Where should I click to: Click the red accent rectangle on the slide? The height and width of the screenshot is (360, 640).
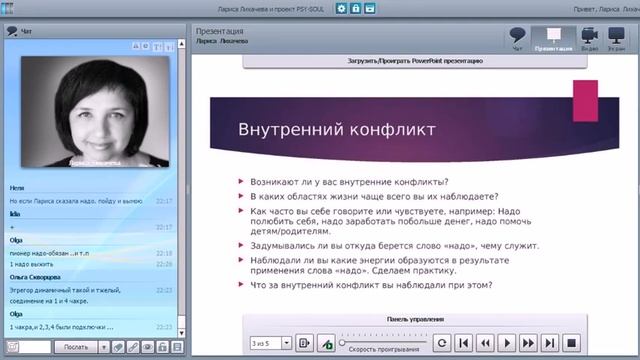[x=585, y=101]
